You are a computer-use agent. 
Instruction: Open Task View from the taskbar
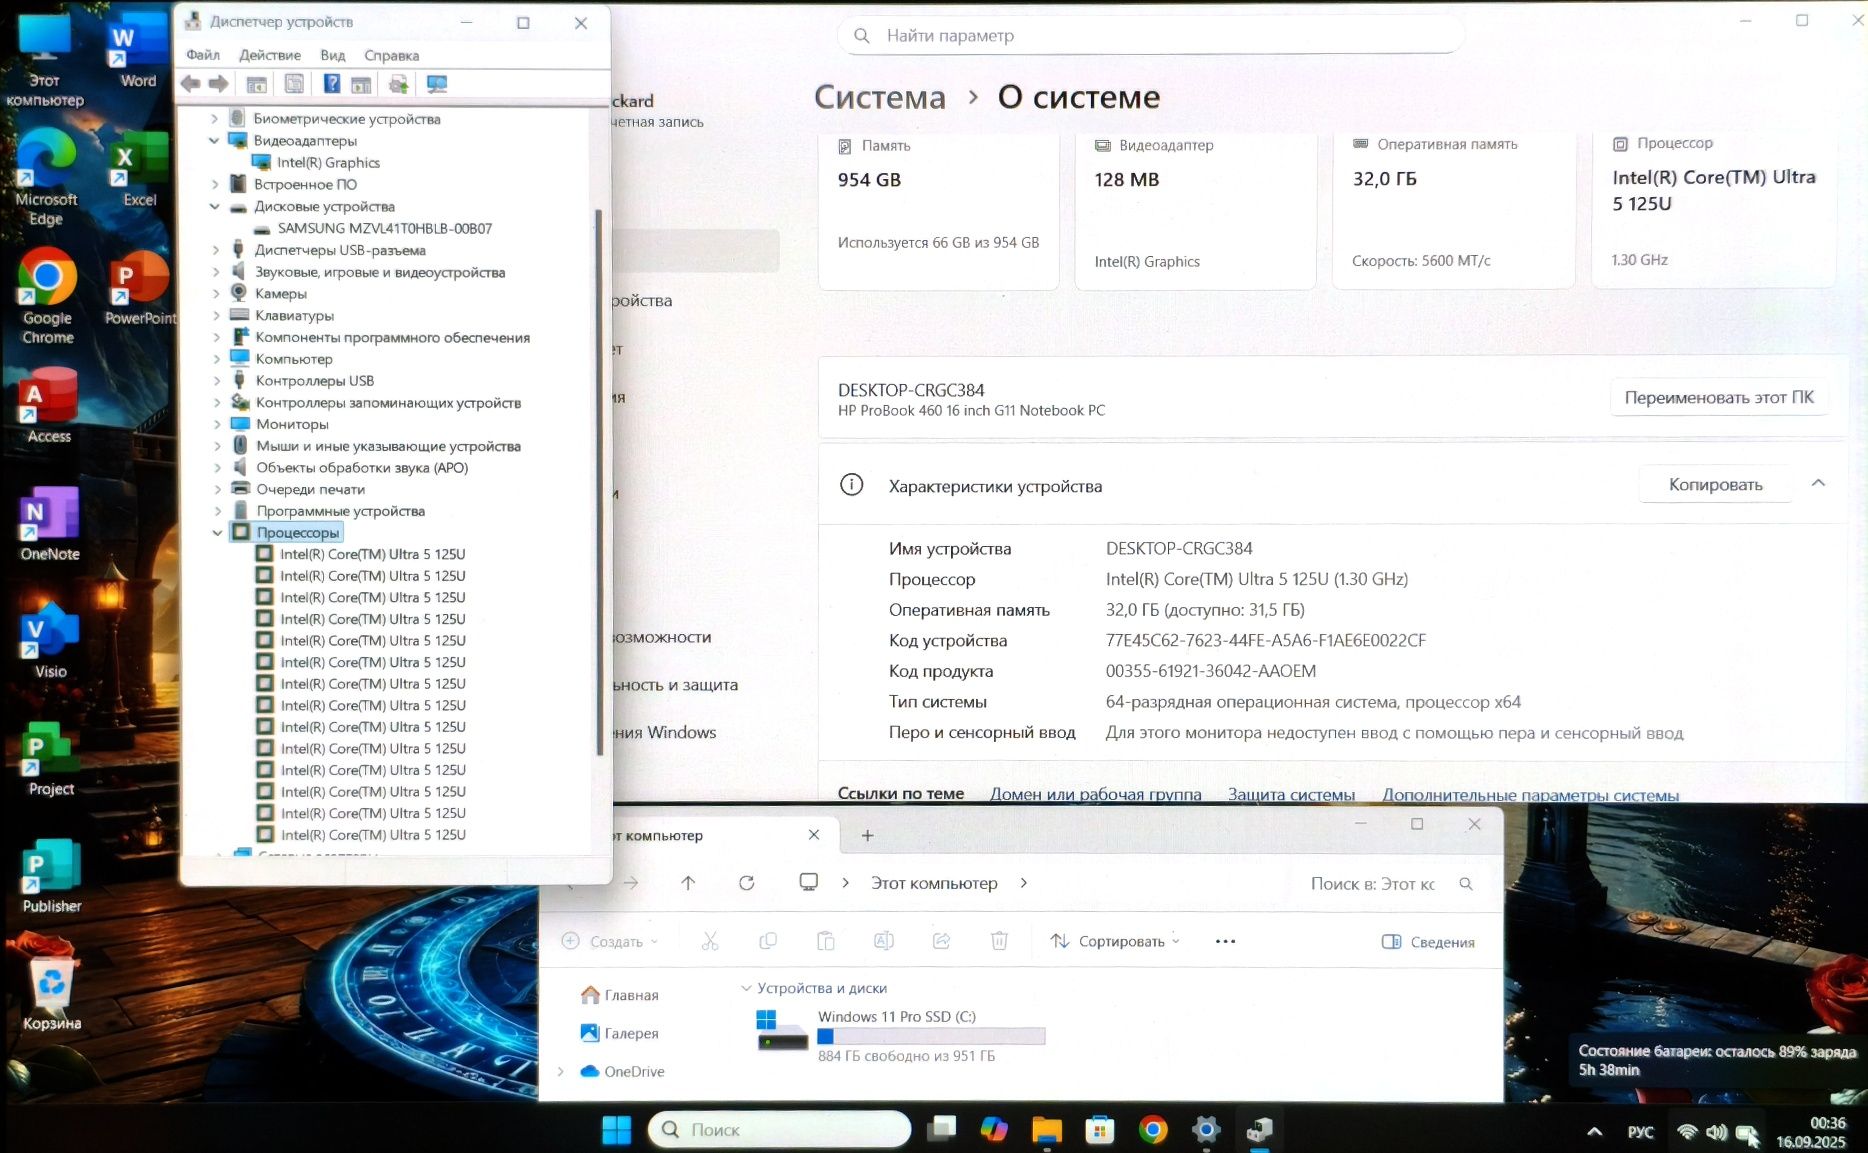[941, 1130]
